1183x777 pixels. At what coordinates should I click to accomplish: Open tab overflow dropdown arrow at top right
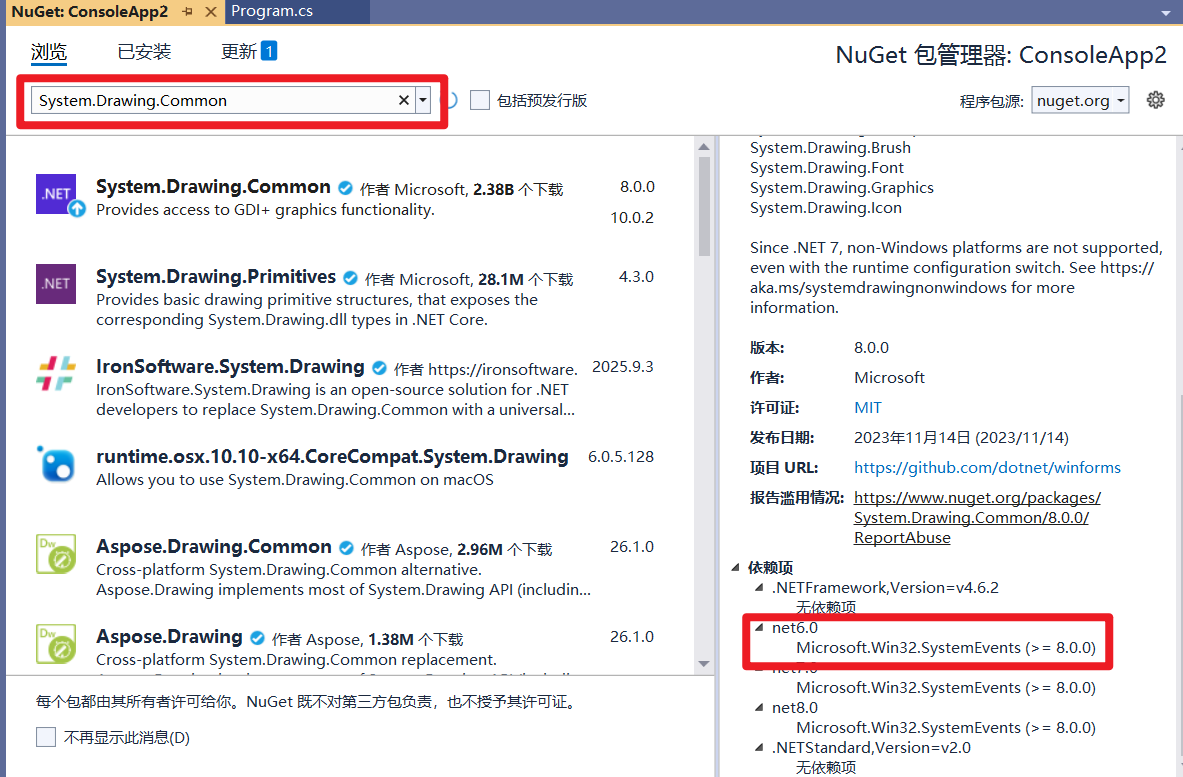(x=1166, y=13)
